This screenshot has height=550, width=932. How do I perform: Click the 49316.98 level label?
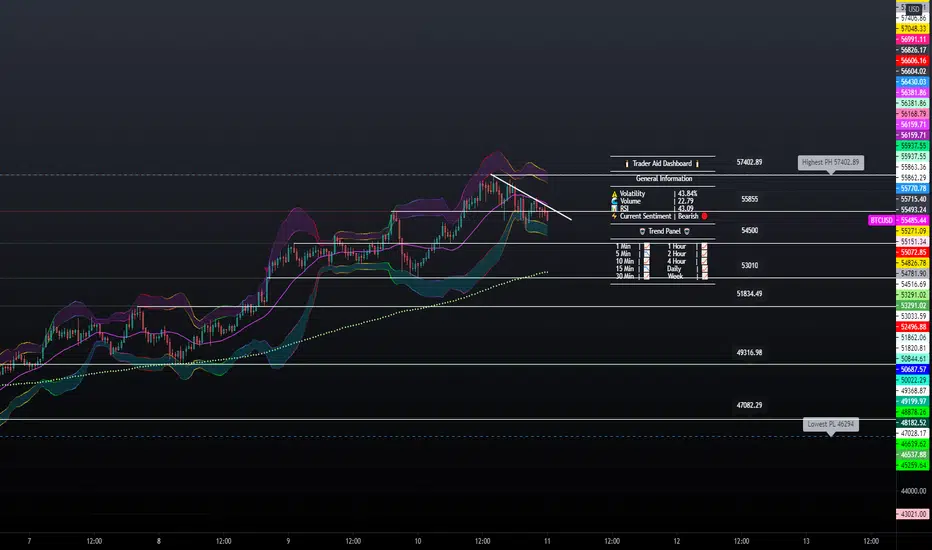749,353
